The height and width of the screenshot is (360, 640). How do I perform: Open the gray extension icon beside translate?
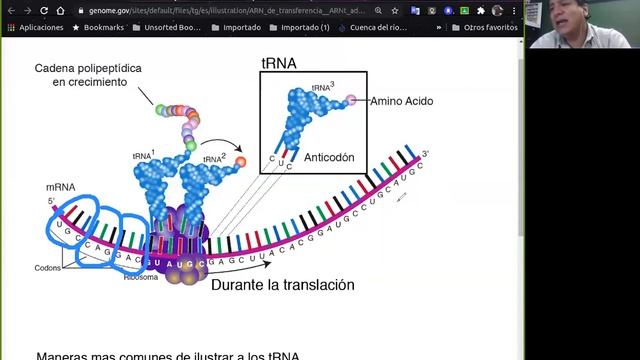point(432,11)
